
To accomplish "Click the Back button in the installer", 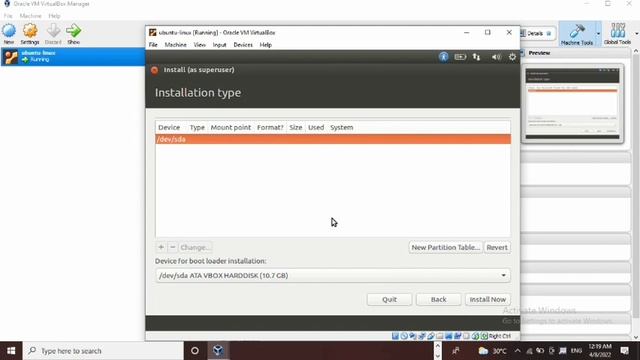I will 438,299.
